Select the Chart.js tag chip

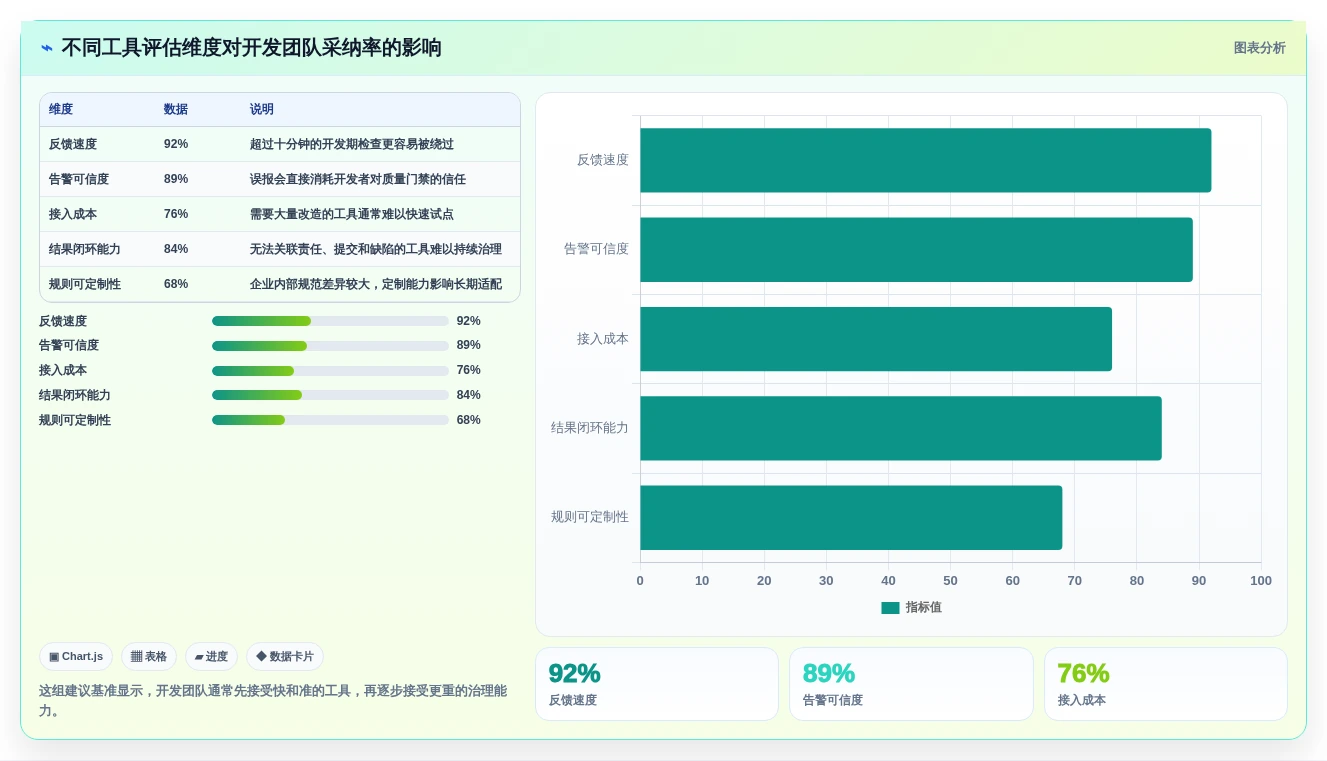point(76,657)
